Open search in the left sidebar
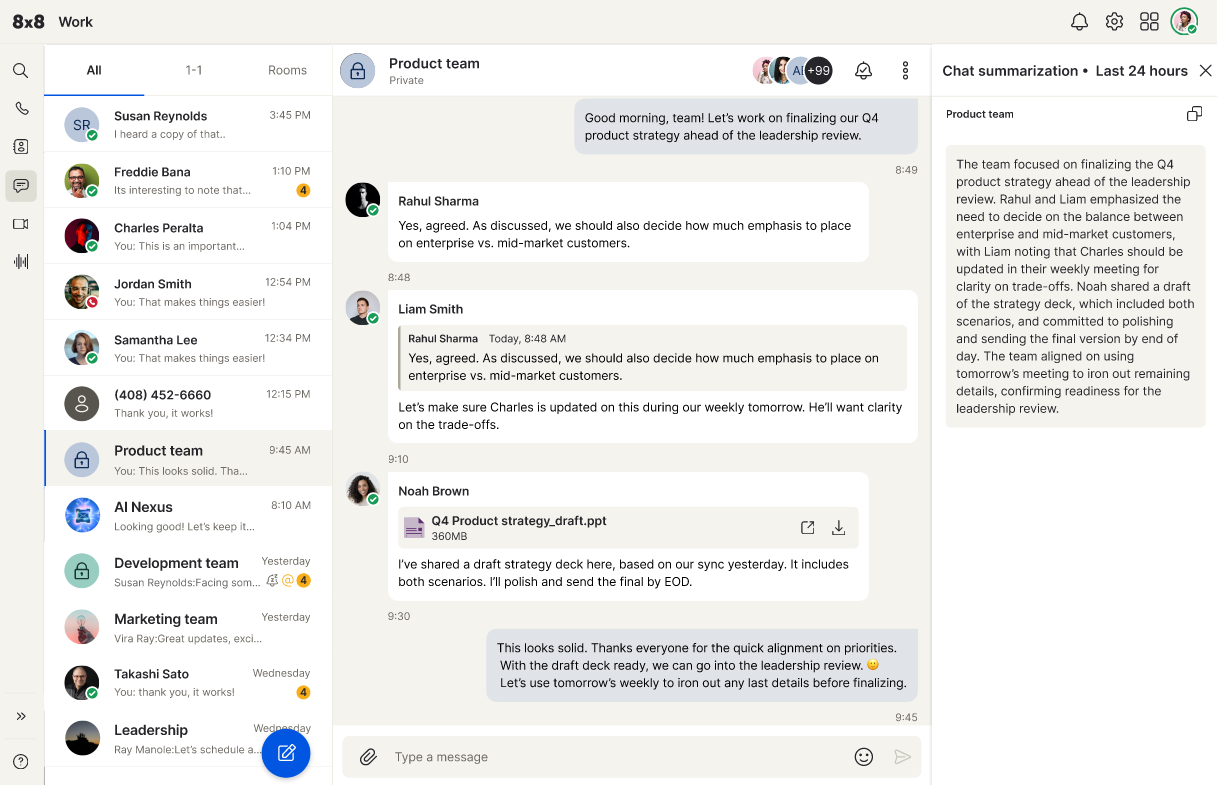 coord(20,71)
